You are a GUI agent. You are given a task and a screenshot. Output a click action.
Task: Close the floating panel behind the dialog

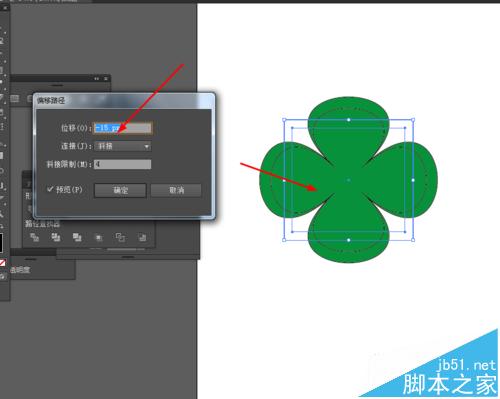[106, 79]
